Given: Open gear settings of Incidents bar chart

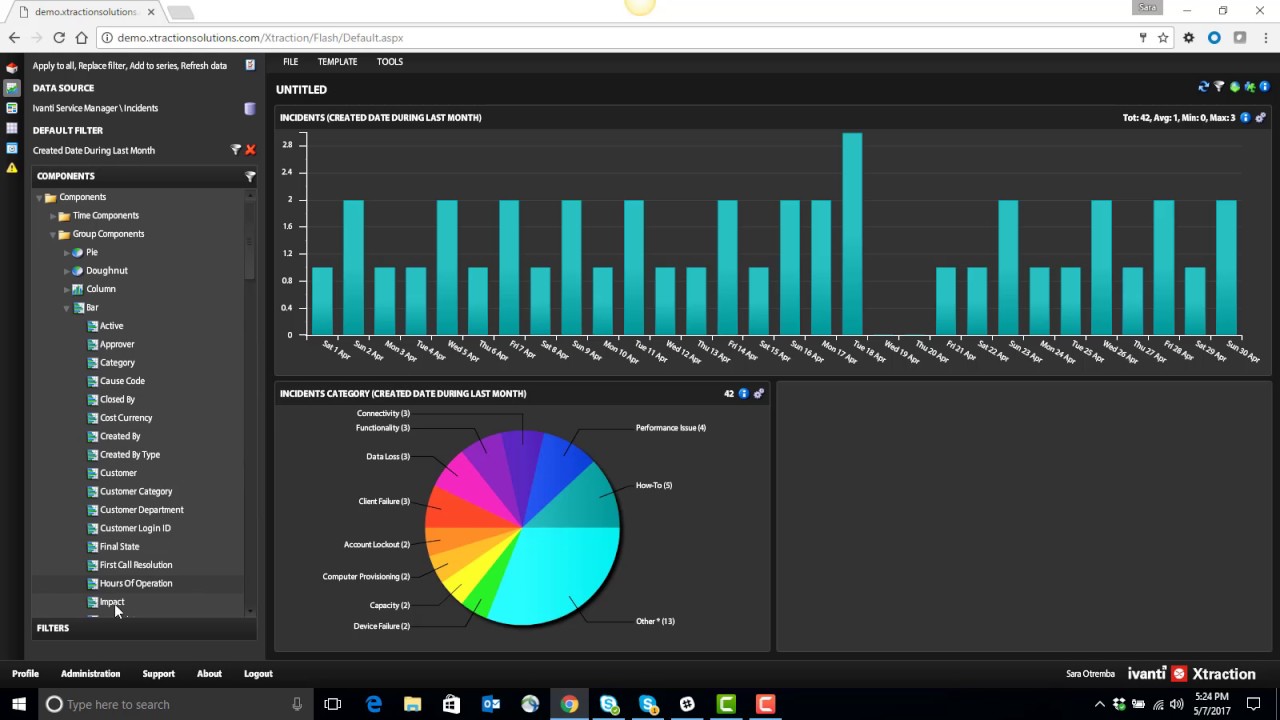Looking at the screenshot, I should (x=1260, y=118).
